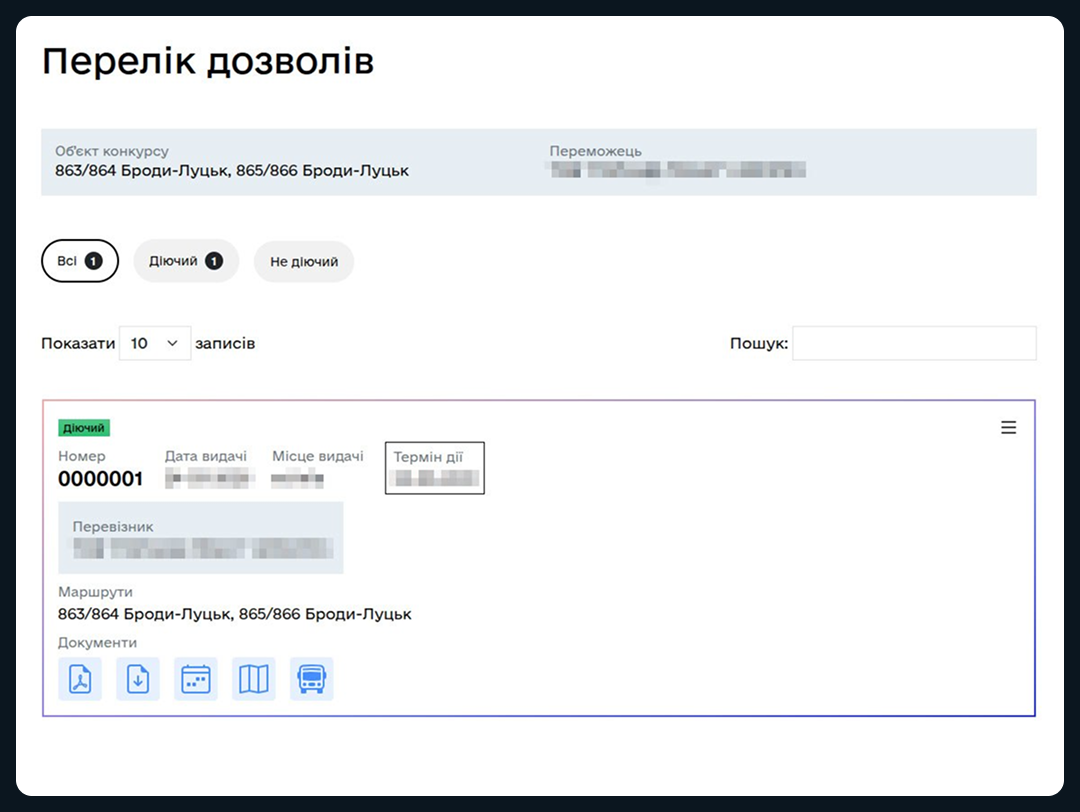Focus the "Пошук" search field
The width and height of the screenshot is (1080, 812).
[914, 343]
